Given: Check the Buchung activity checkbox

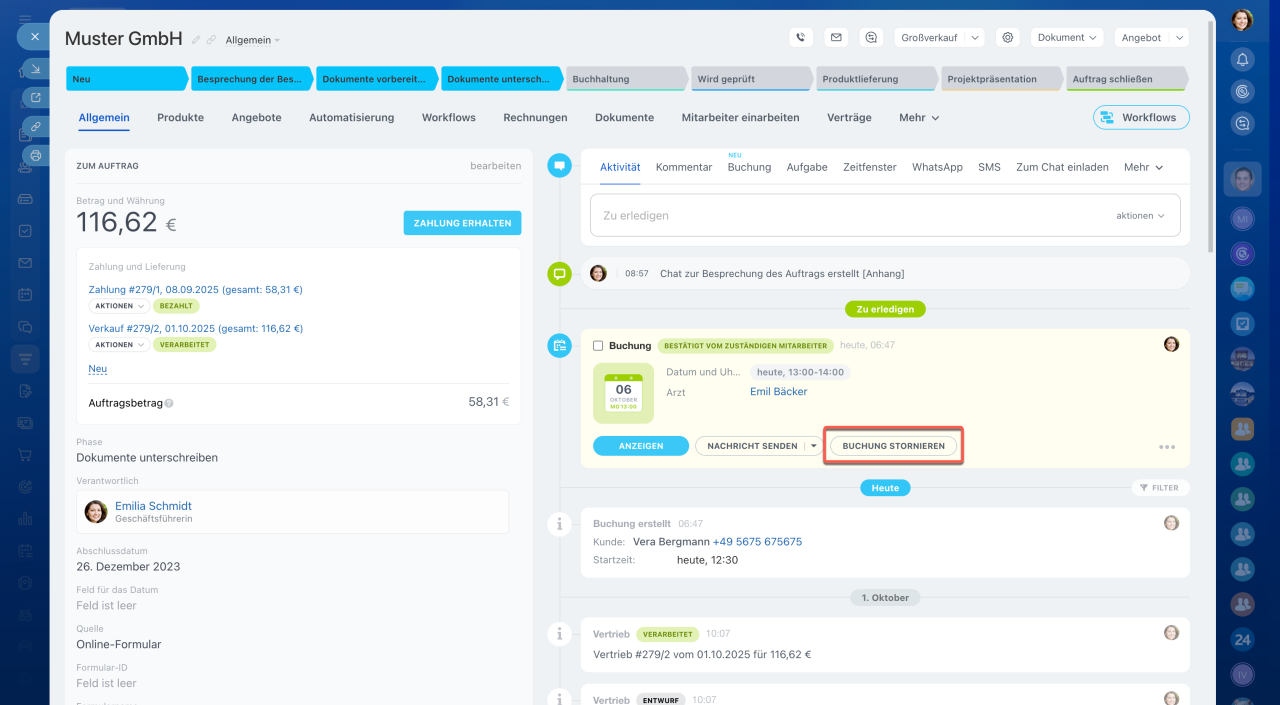Looking at the screenshot, I should 598,346.
